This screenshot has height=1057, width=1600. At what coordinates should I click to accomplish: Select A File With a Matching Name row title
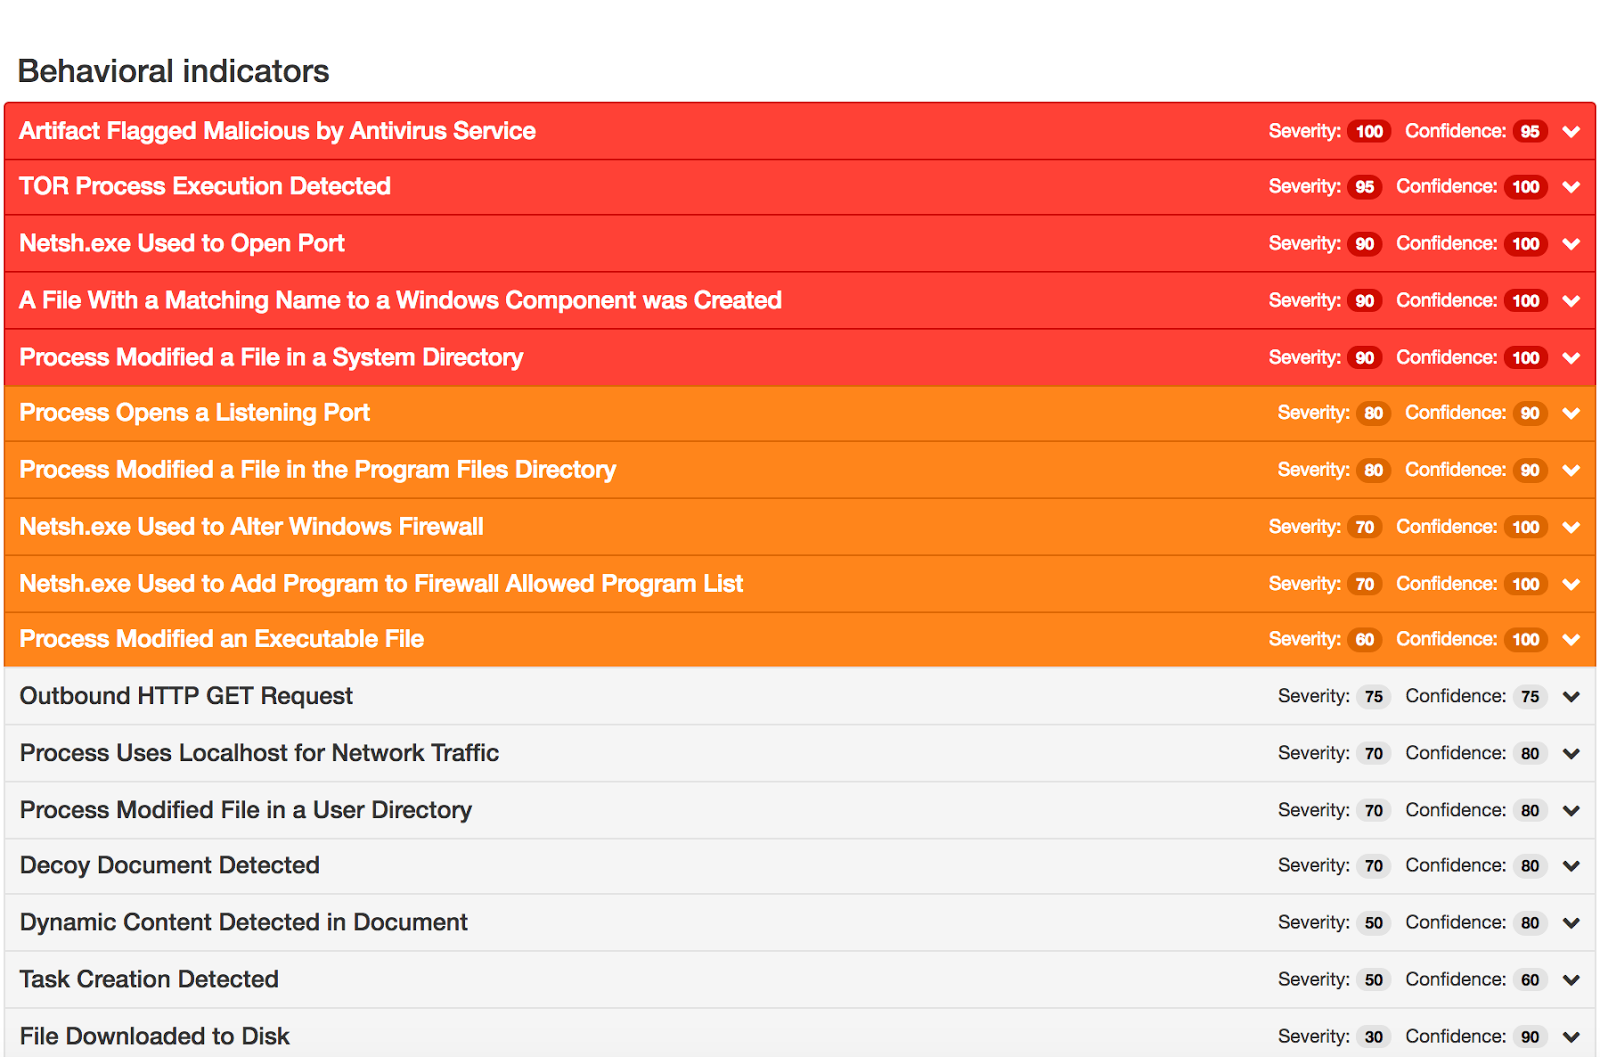[x=400, y=300]
